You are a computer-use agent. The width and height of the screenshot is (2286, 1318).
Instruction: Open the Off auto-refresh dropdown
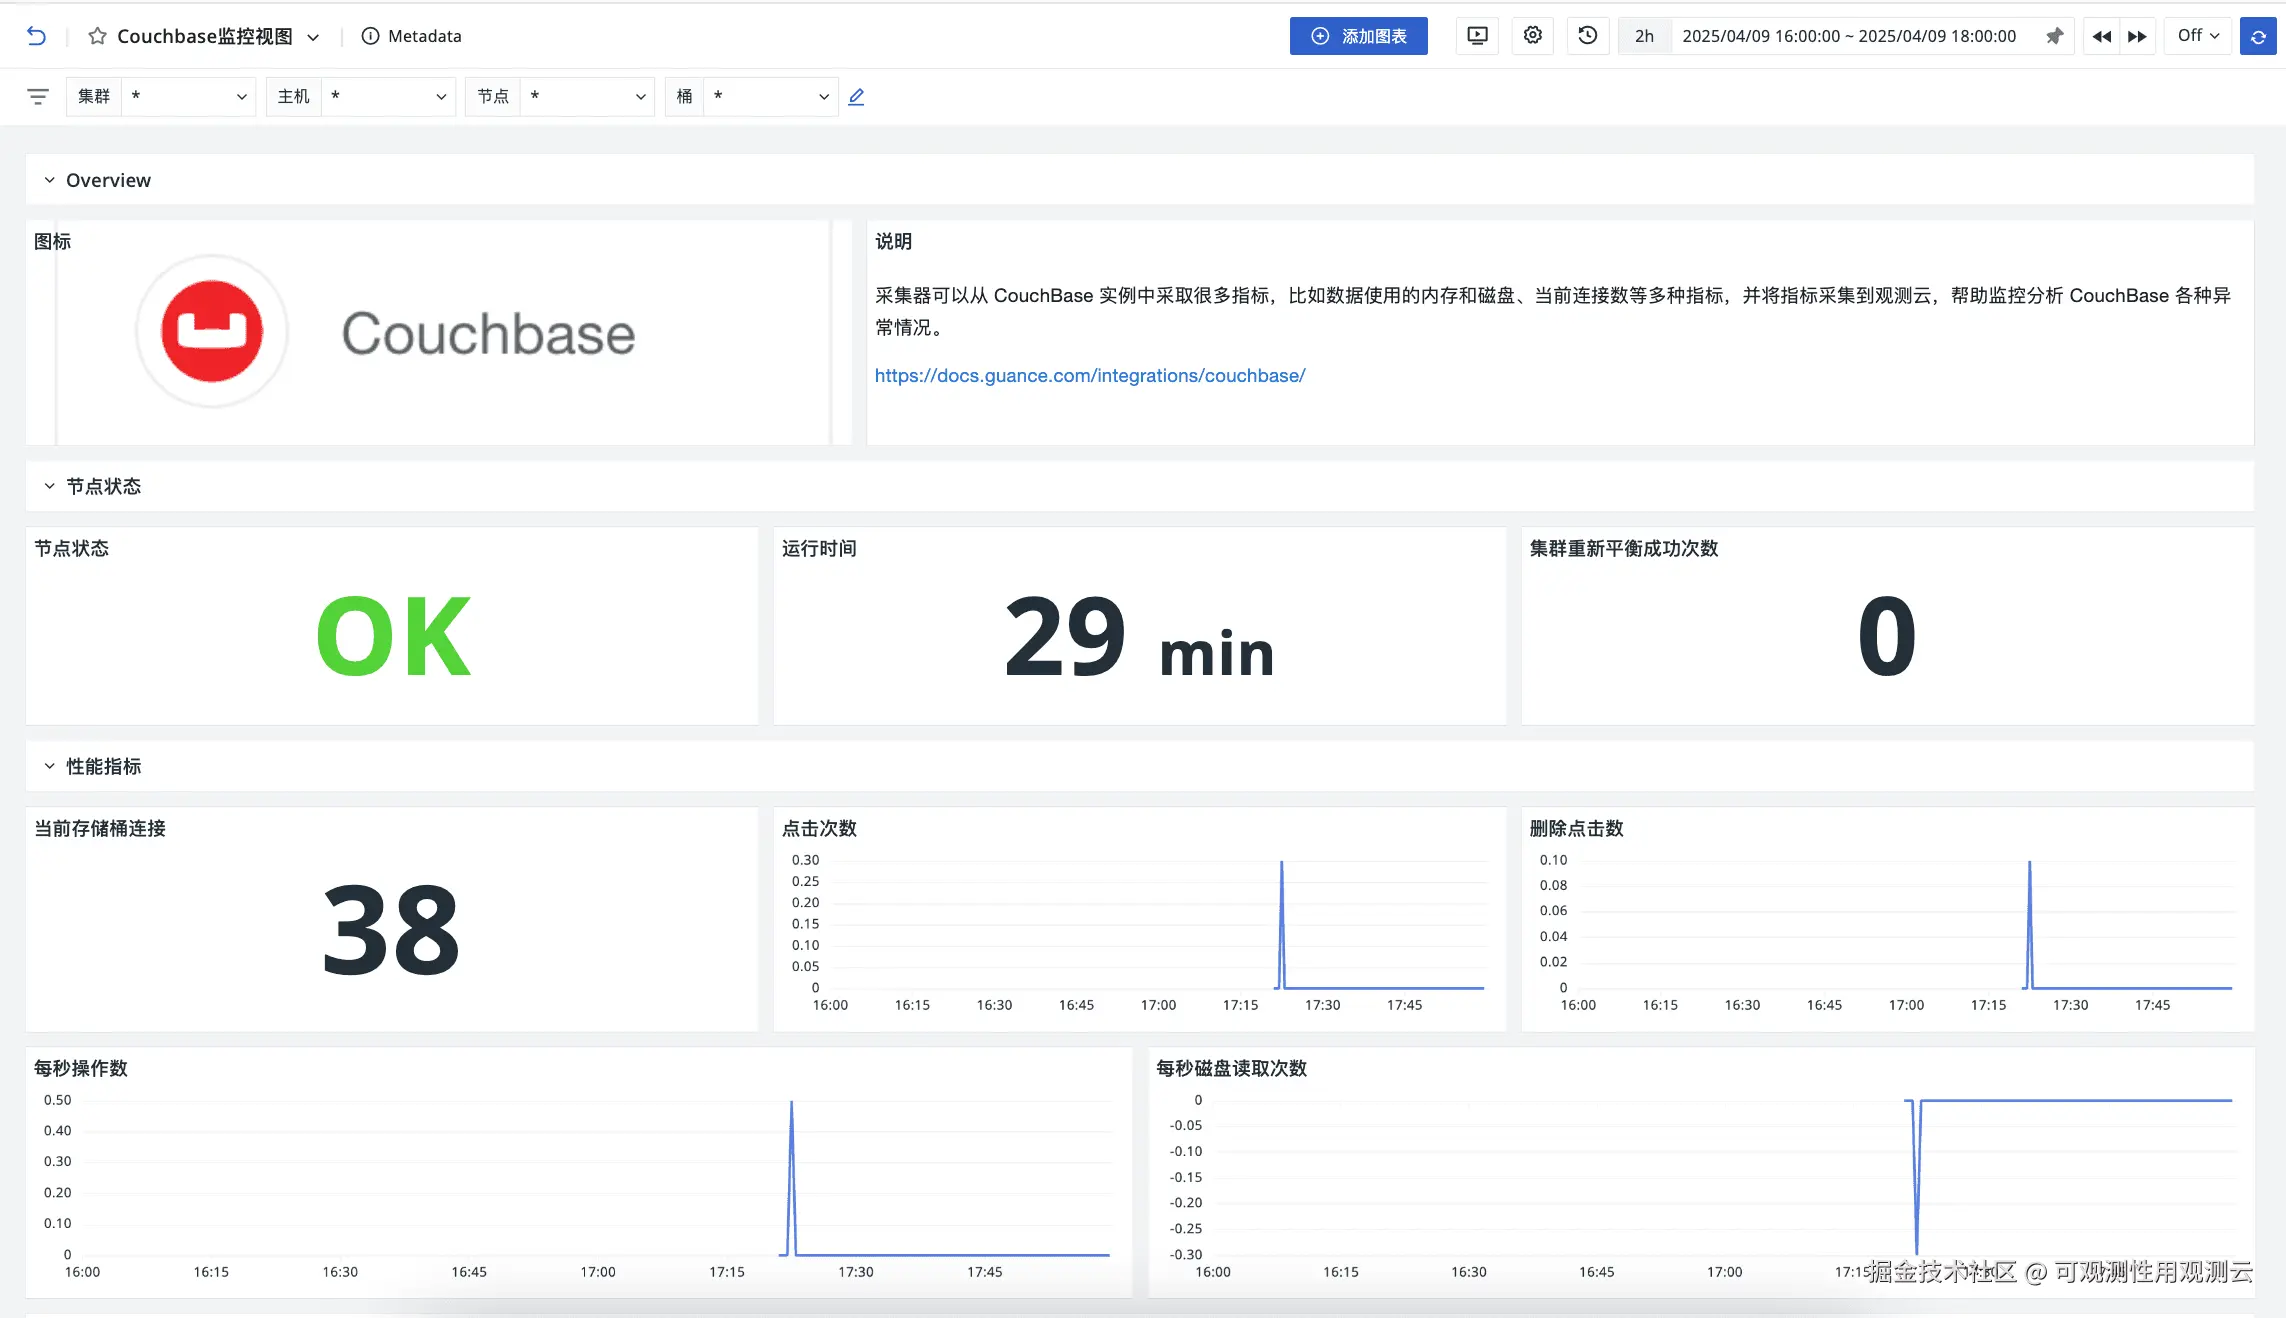click(x=2198, y=36)
